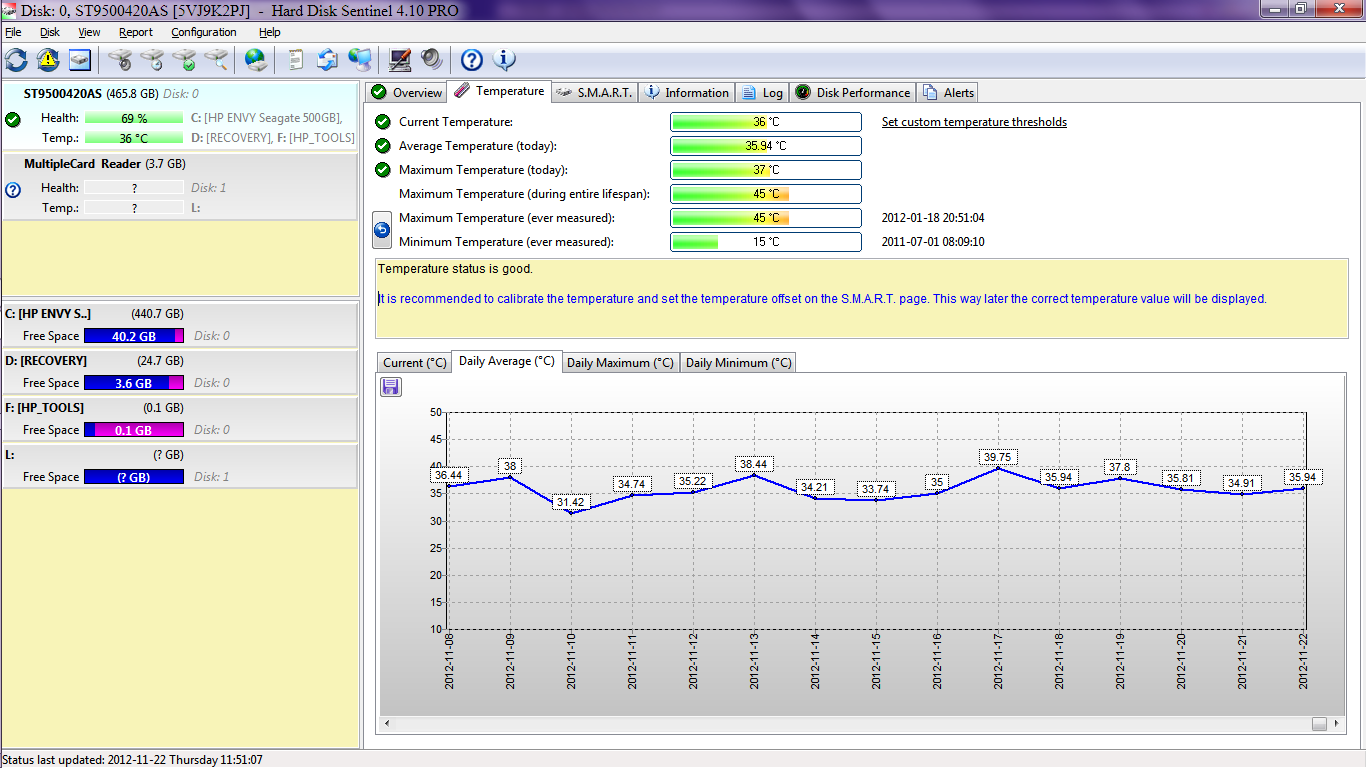Save the graph using floppy disk icon
1366x768 pixels.
pyautogui.click(x=391, y=387)
